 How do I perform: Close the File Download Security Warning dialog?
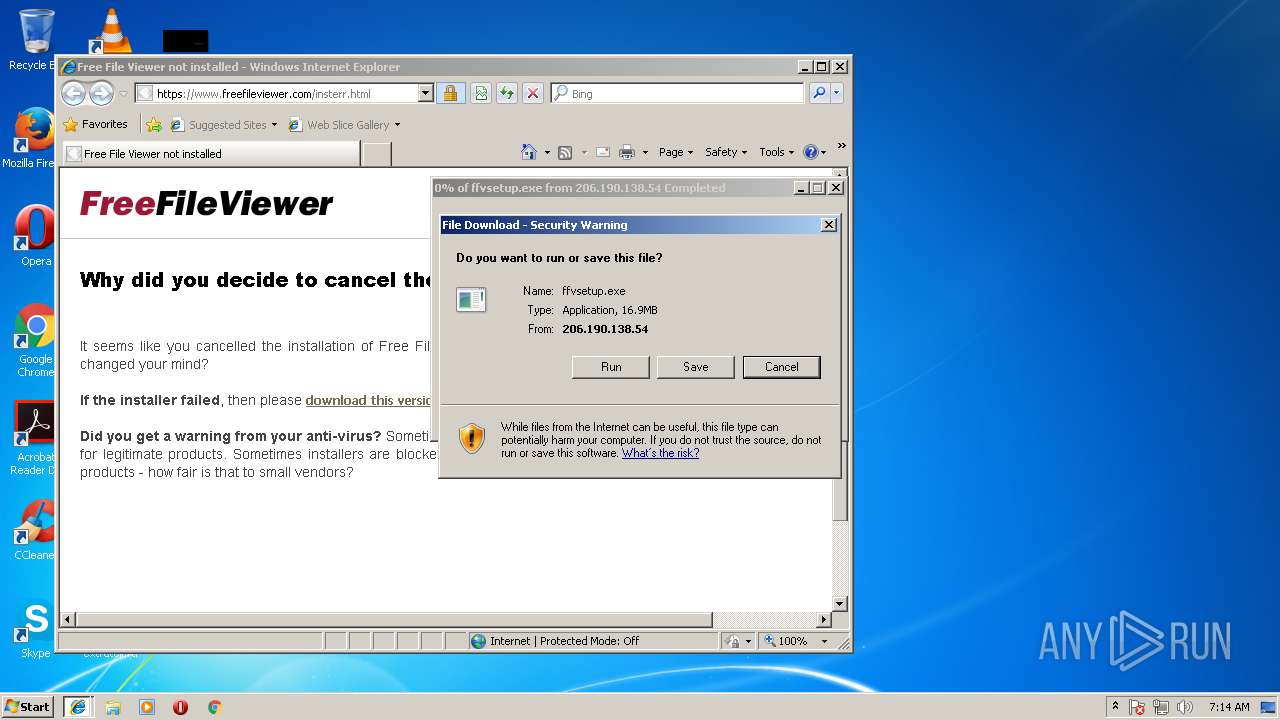[x=828, y=225]
